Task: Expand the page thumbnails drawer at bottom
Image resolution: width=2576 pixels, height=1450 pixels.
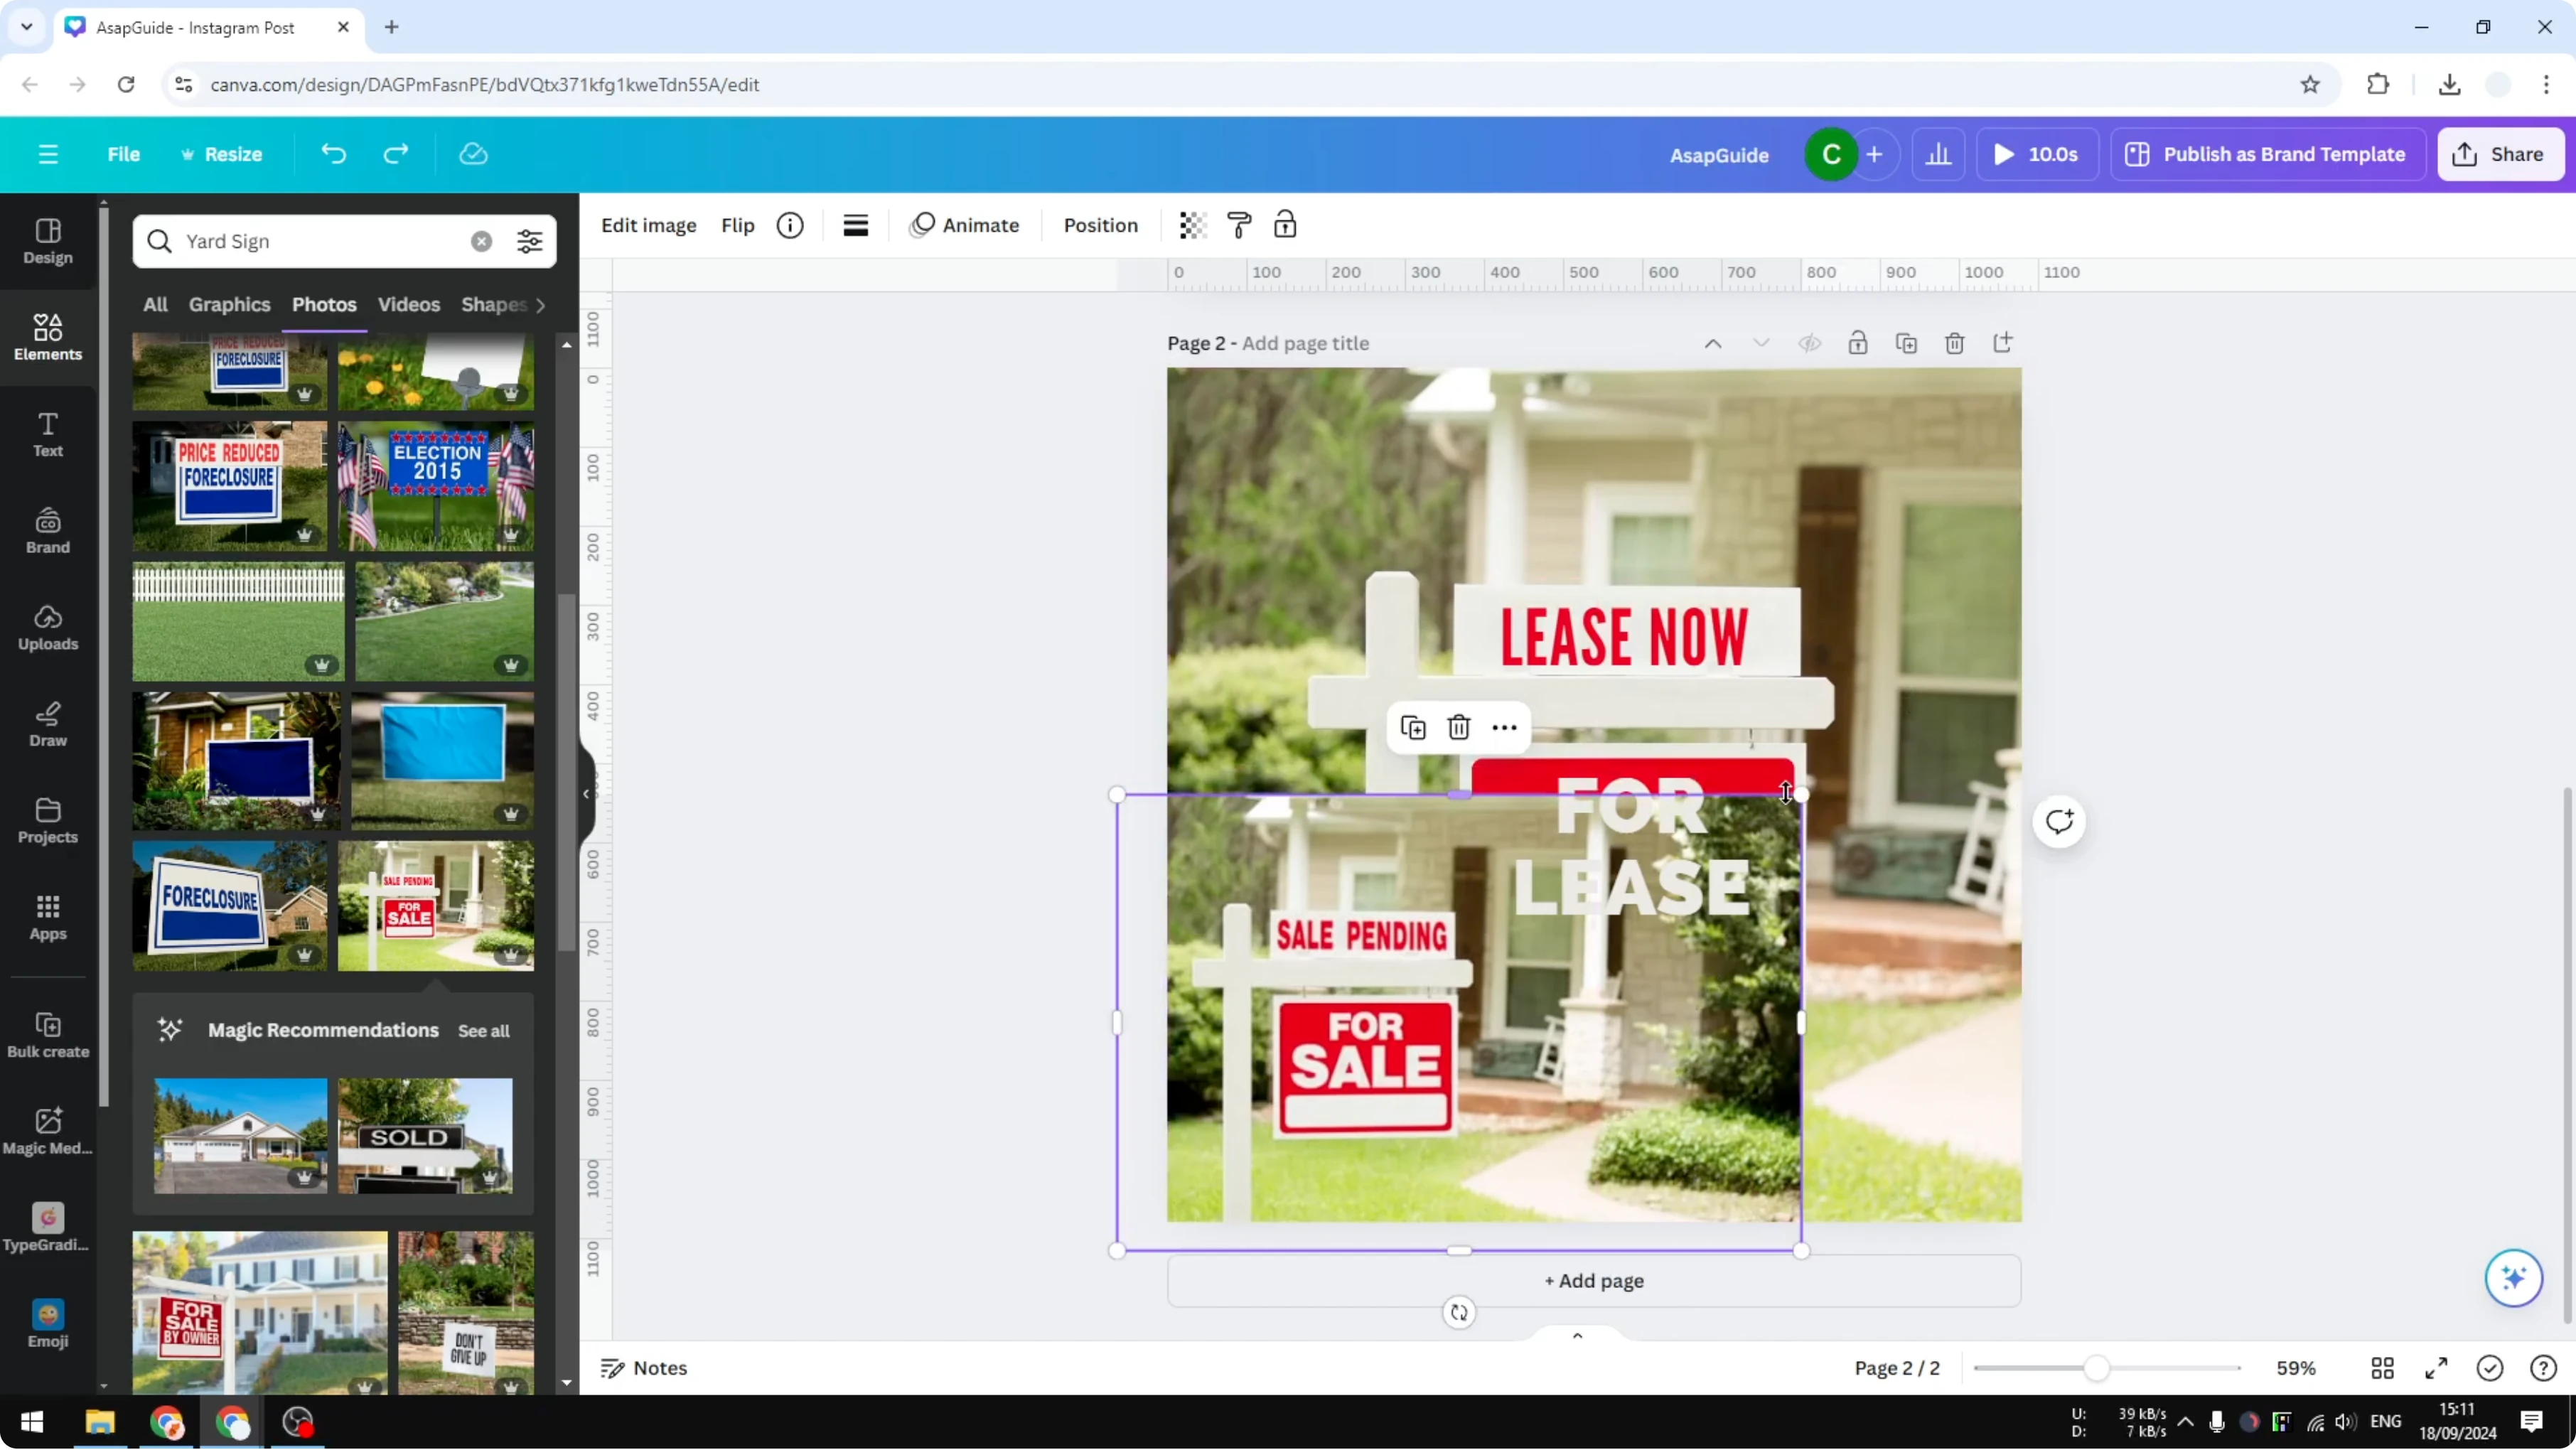Action: point(1577,1335)
